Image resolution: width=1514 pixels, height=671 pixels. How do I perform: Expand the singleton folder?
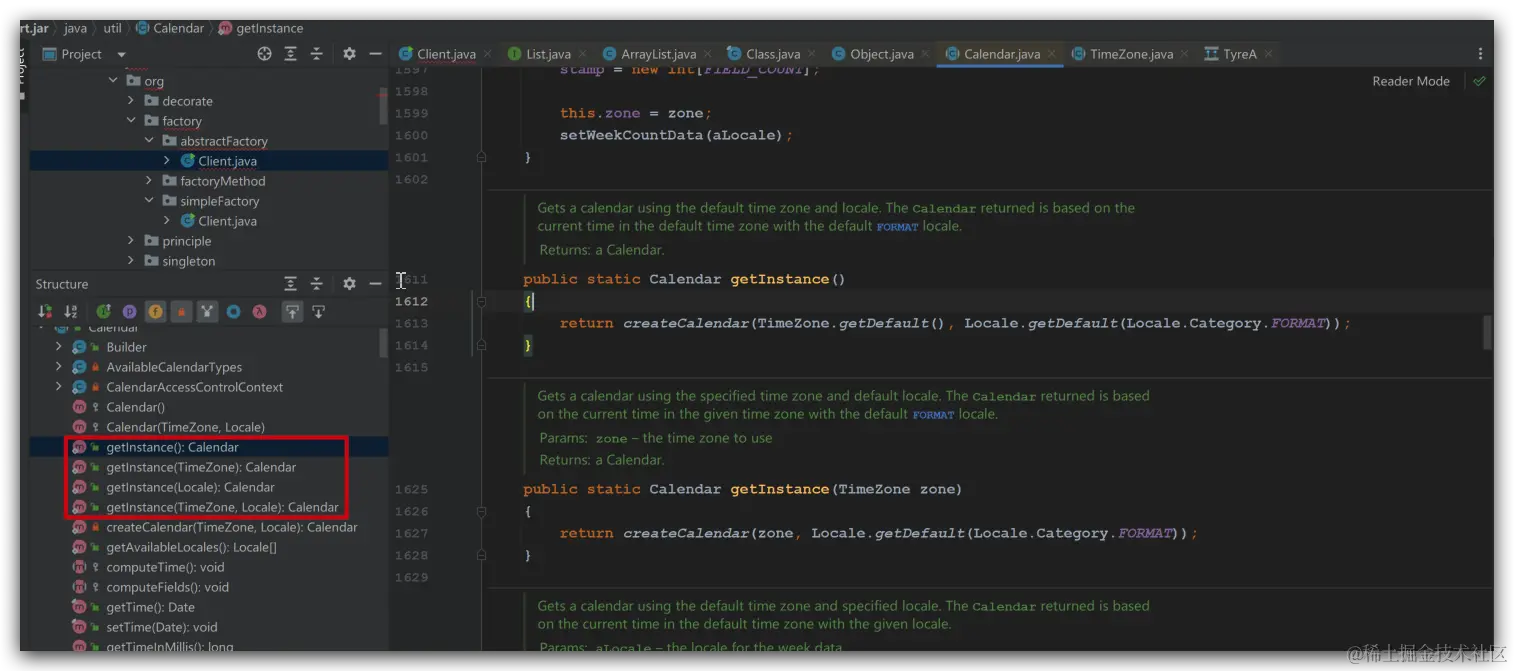131,261
